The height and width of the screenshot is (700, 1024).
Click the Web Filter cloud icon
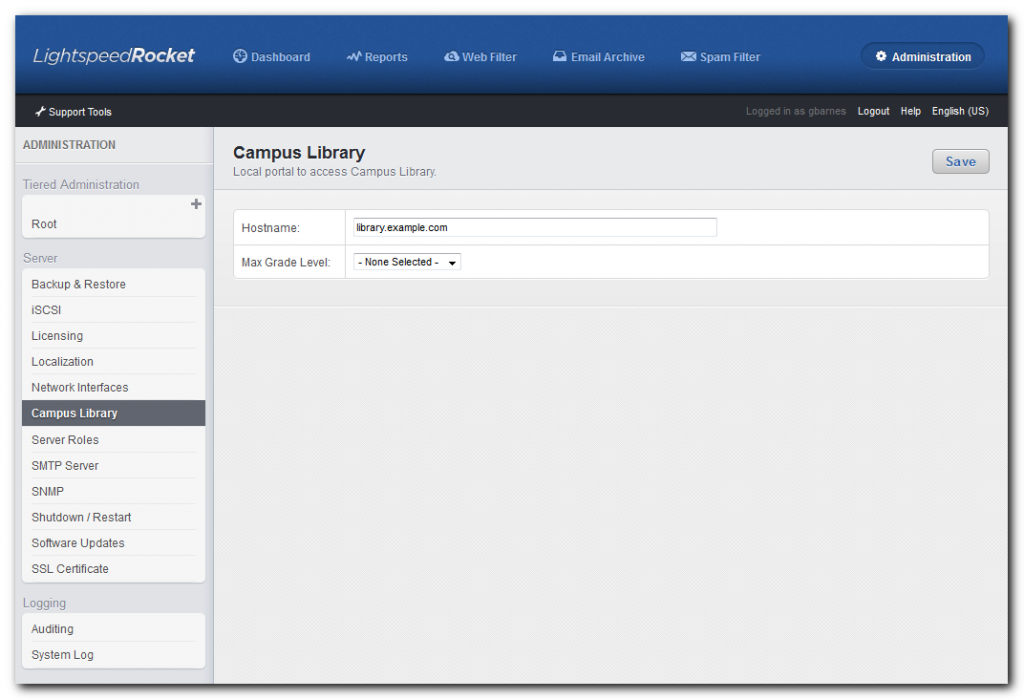point(451,57)
